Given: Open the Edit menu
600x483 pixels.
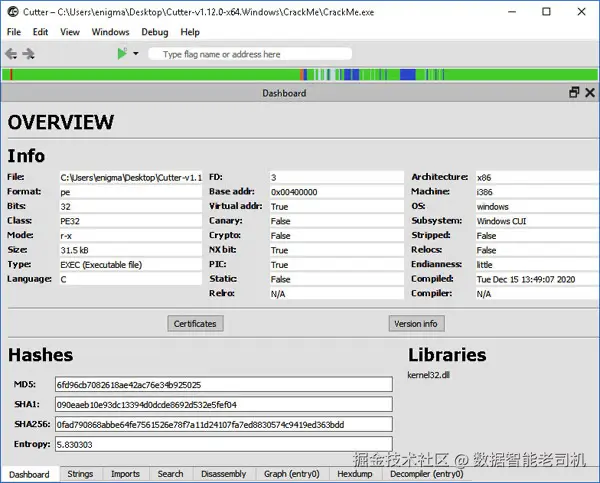Looking at the screenshot, I should coord(40,32).
